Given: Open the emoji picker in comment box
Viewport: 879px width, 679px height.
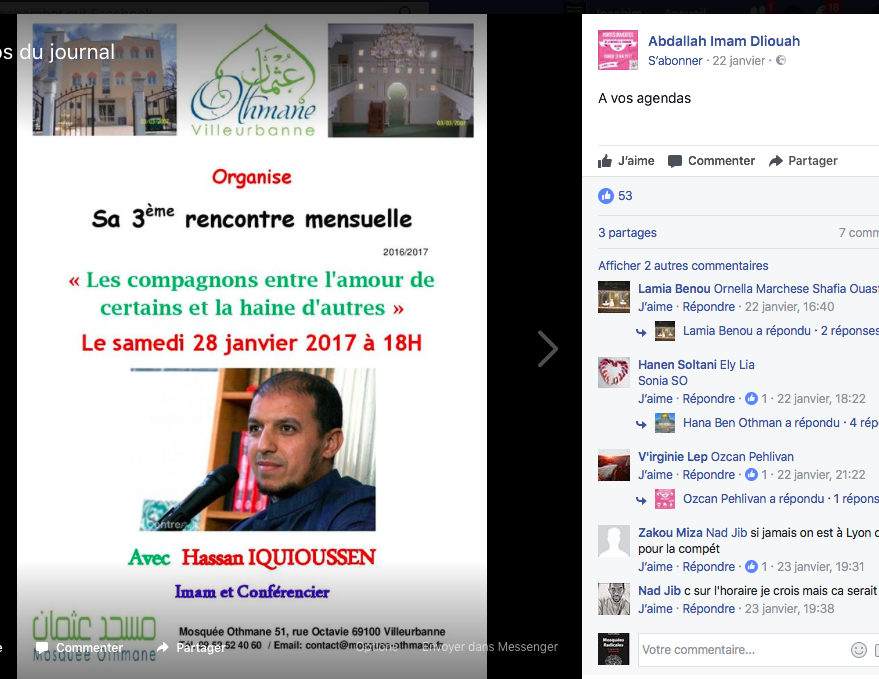Looking at the screenshot, I should (858, 650).
